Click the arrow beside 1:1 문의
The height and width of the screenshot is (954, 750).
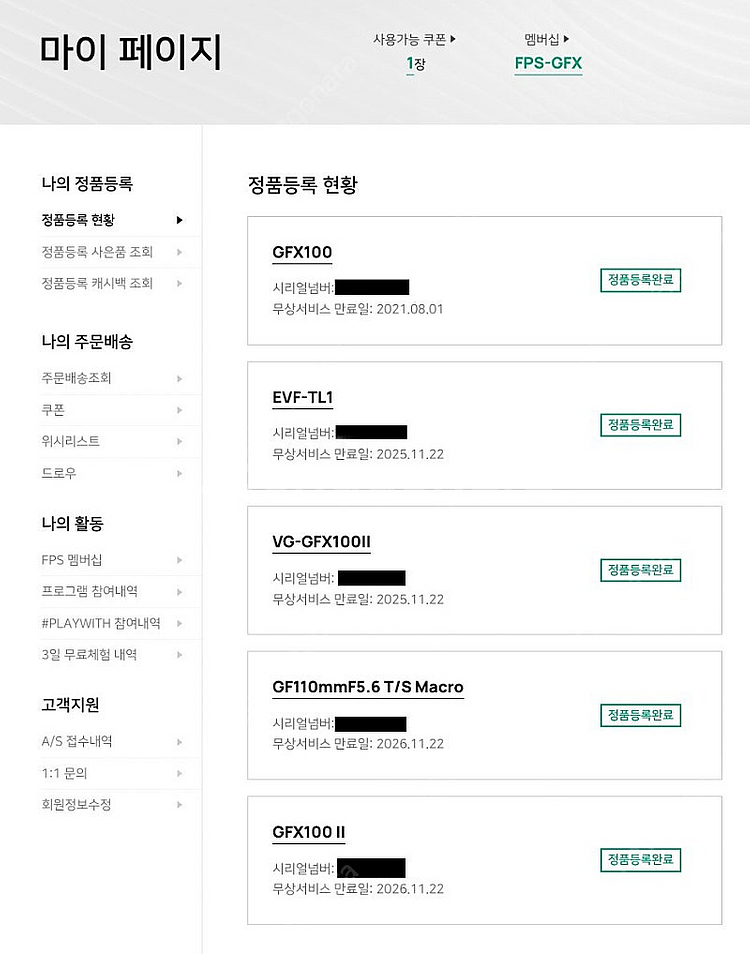pyautogui.click(x=179, y=774)
